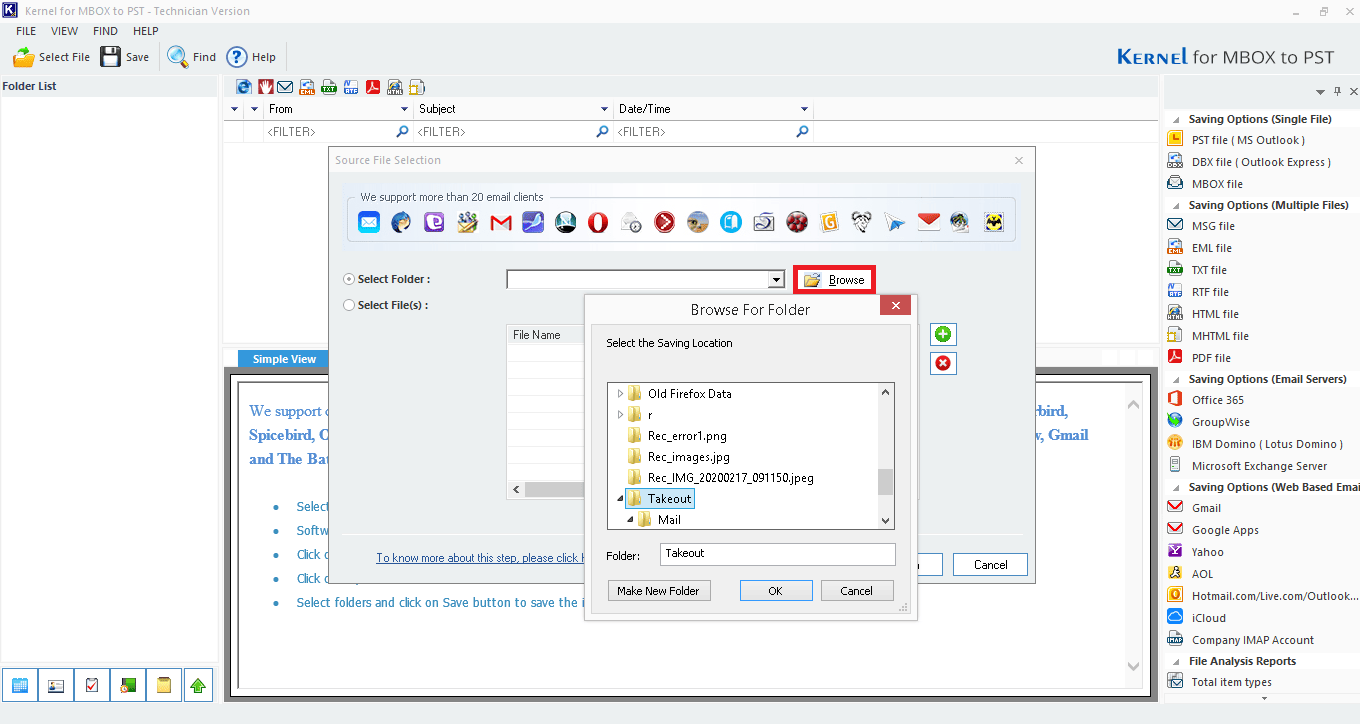Open the VIEW menu
Image resolution: width=1360 pixels, height=724 pixels.
[64, 31]
